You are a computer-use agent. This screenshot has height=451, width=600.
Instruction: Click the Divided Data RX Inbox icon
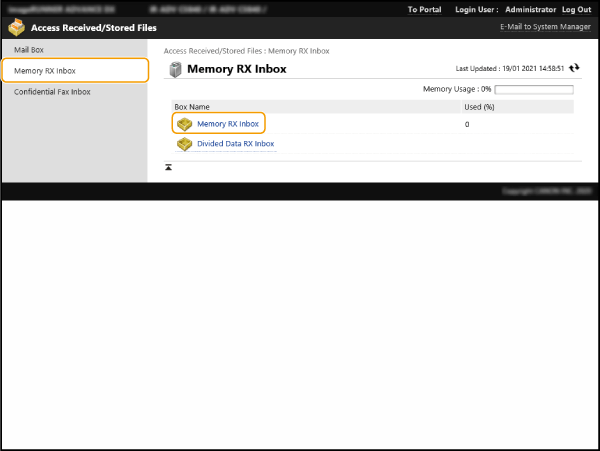[184, 144]
